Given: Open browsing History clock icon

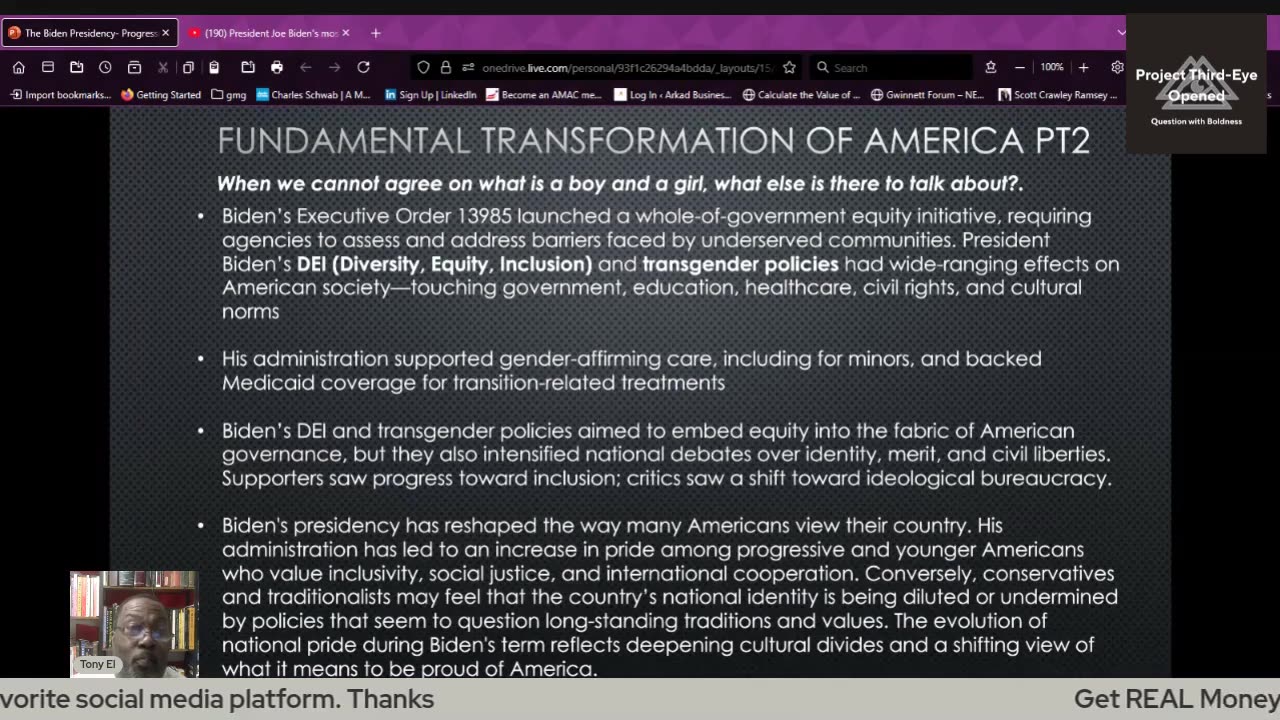Looking at the screenshot, I should pos(105,67).
